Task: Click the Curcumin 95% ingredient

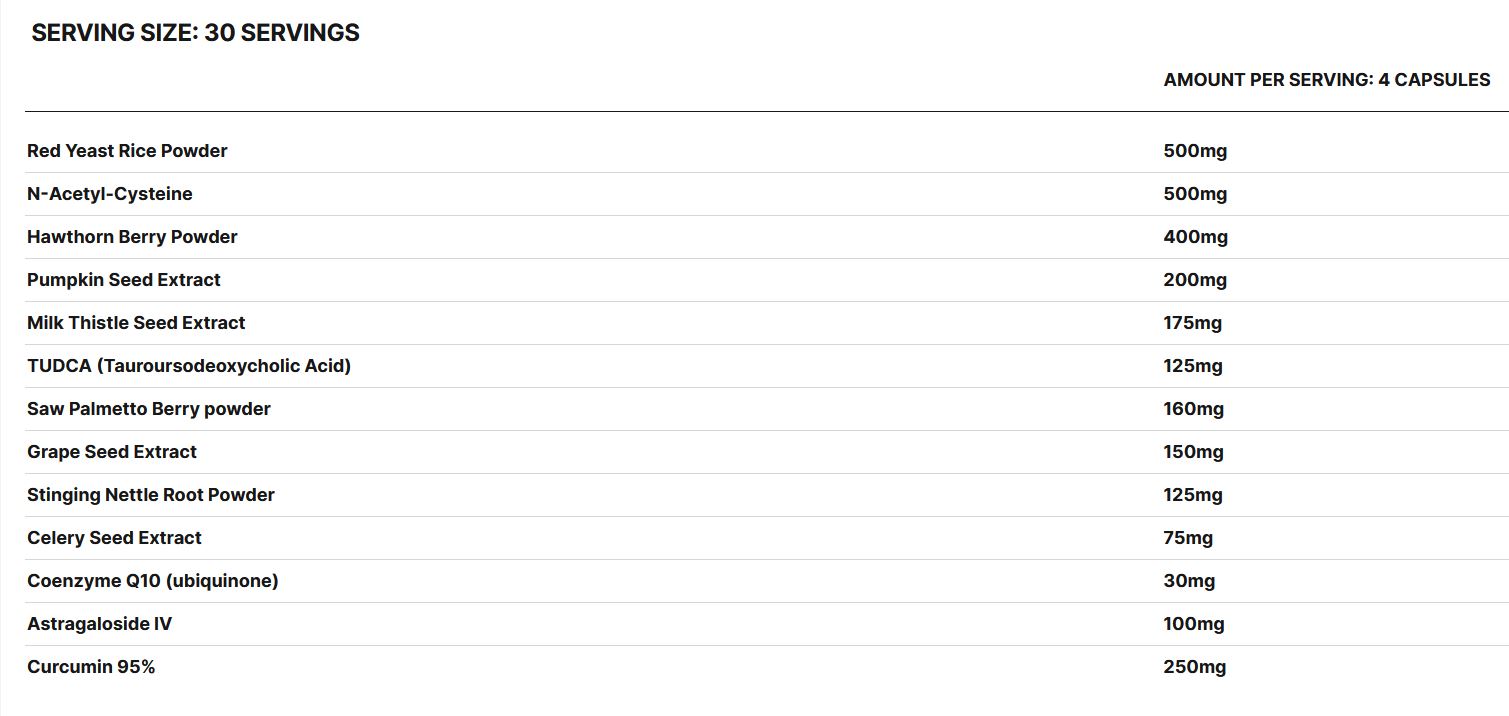Action: 91,667
